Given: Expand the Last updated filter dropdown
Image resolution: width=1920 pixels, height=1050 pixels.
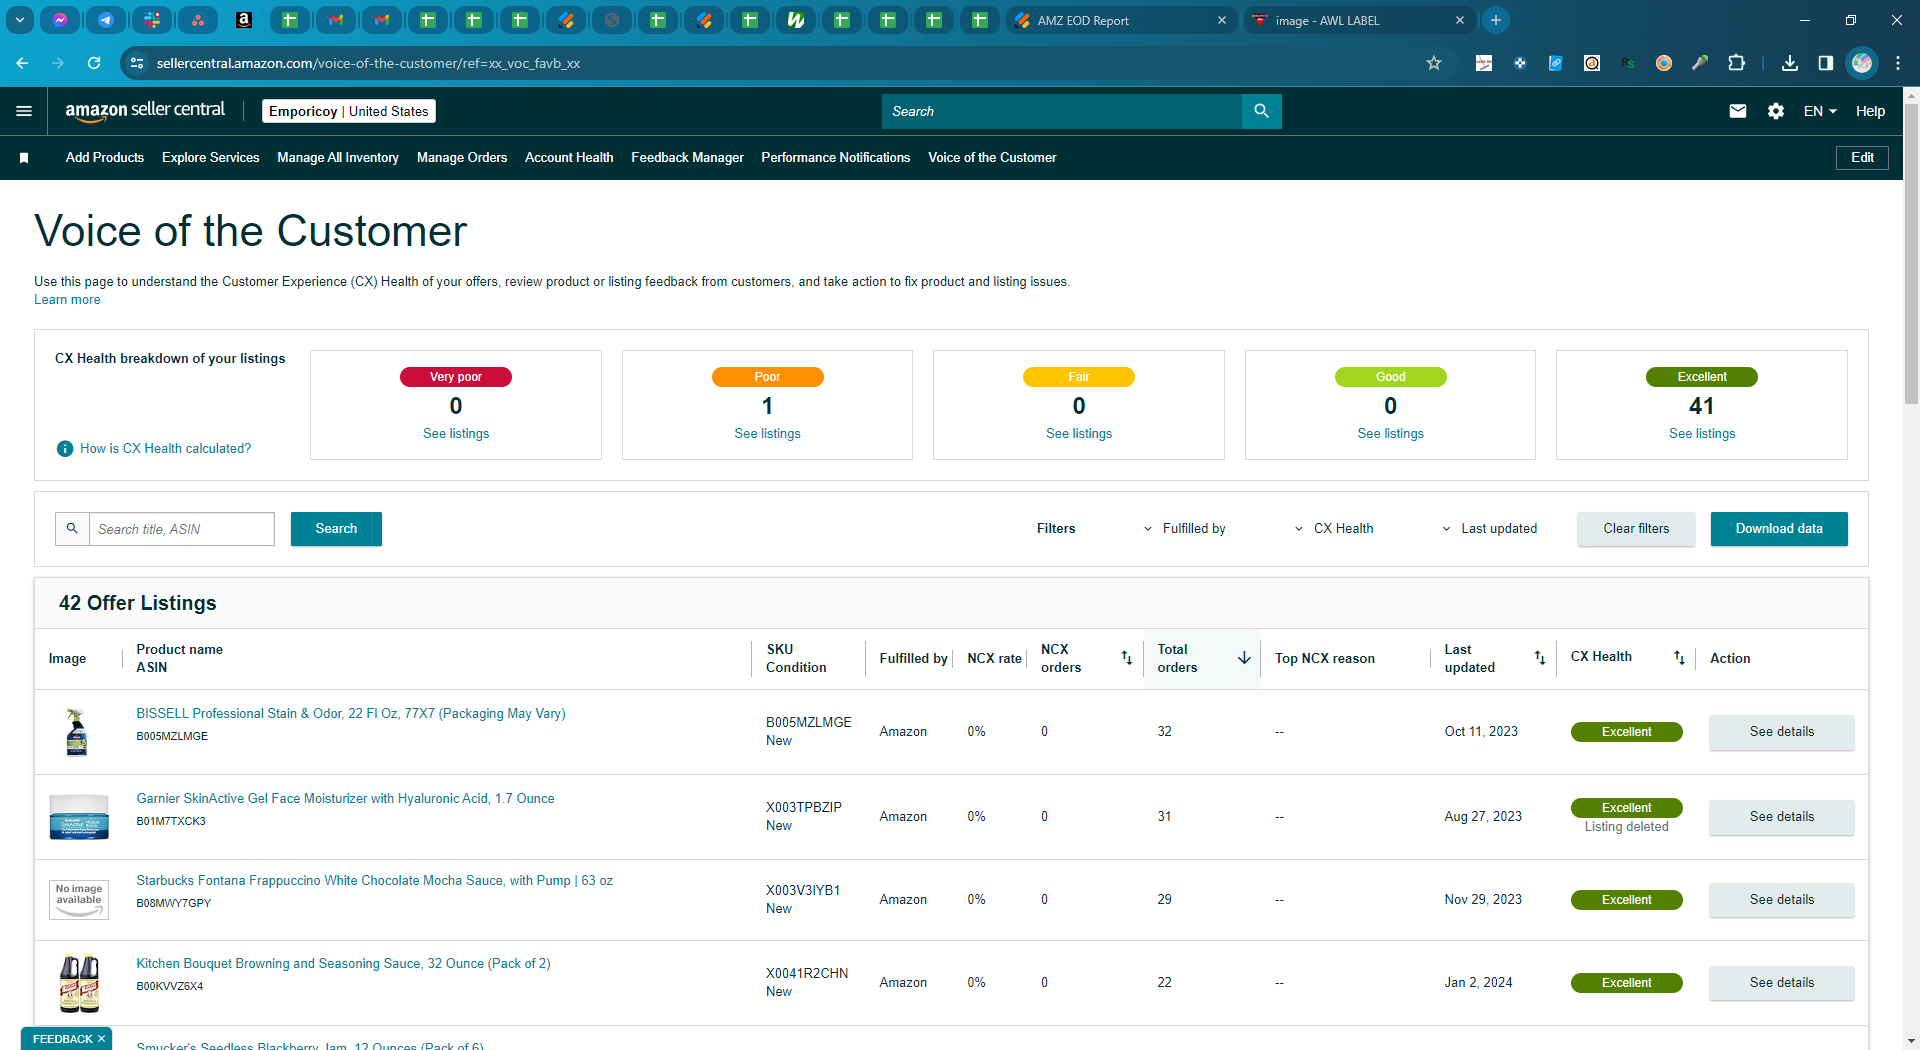Looking at the screenshot, I should pos(1489,529).
